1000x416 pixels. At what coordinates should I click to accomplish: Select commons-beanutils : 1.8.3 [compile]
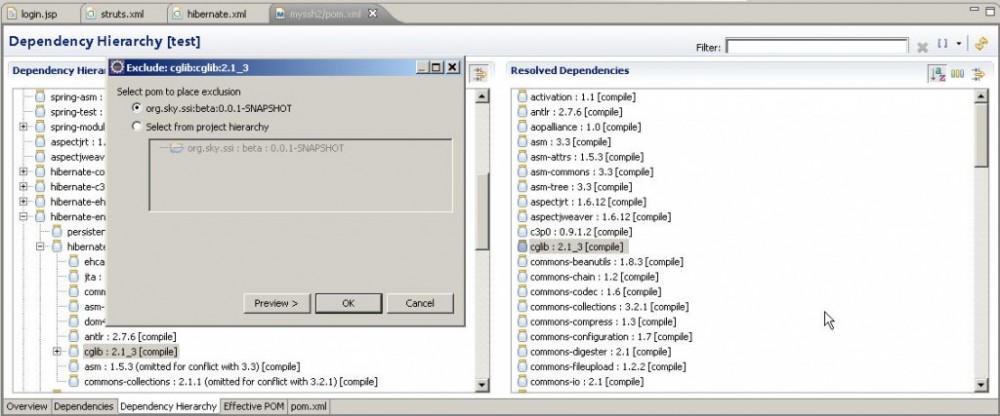click(x=607, y=262)
